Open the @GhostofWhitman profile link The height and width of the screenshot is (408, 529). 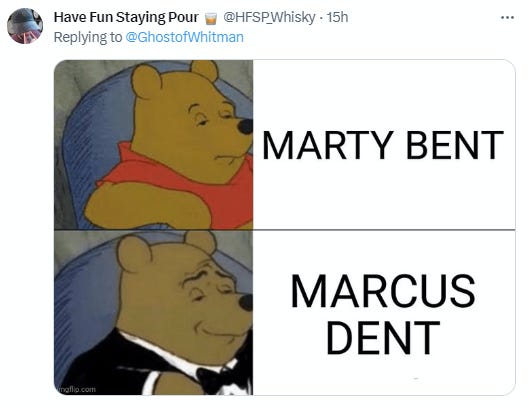pyautogui.click(x=185, y=37)
